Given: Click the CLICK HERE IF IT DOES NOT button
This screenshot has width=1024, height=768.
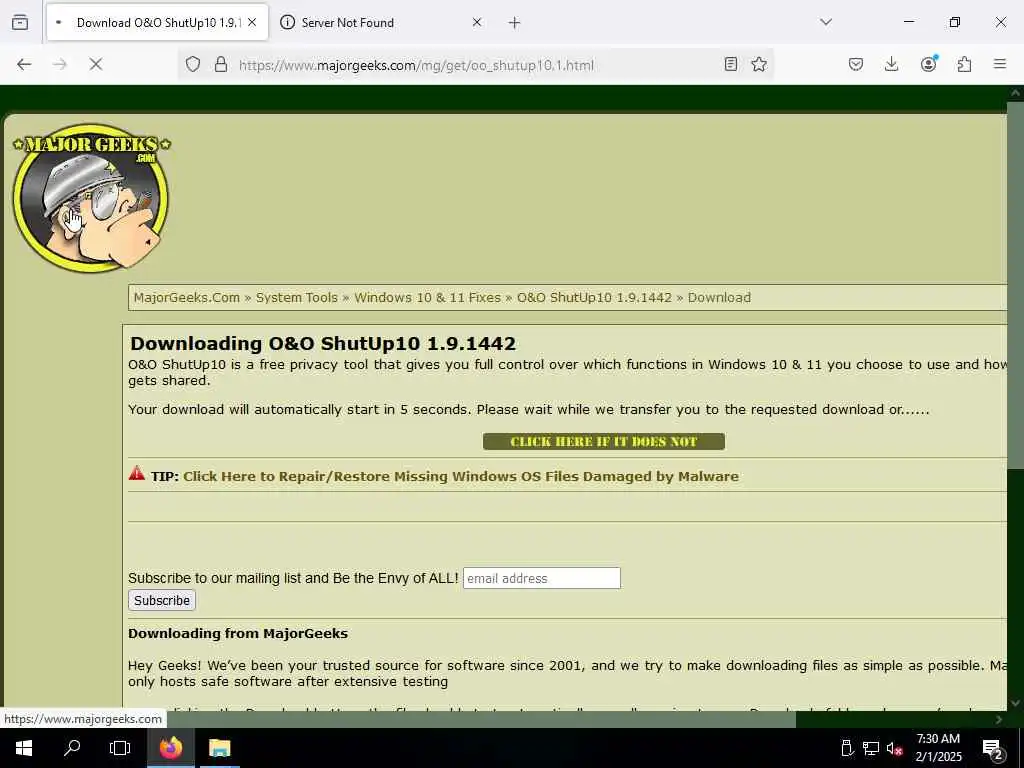Looking at the screenshot, I should point(603,441).
